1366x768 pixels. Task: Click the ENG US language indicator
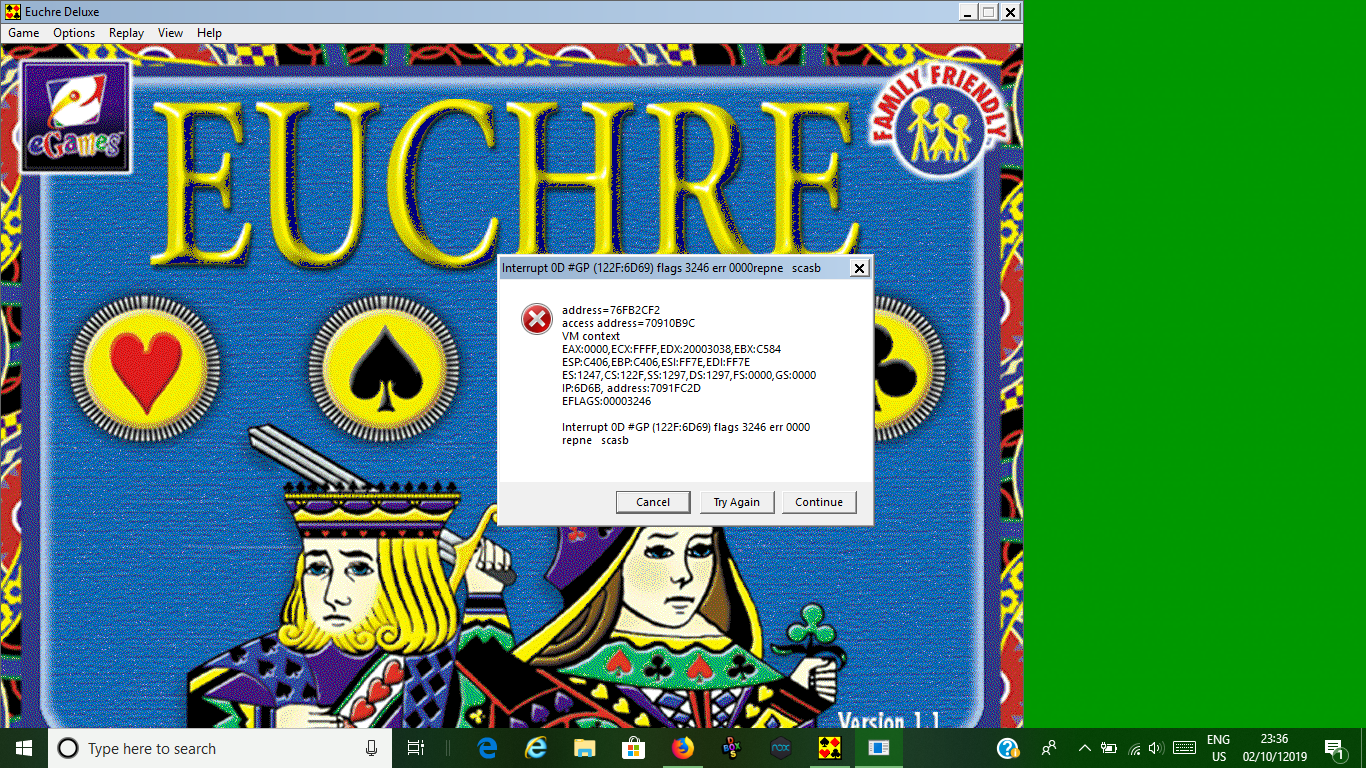pyautogui.click(x=1218, y=748)
